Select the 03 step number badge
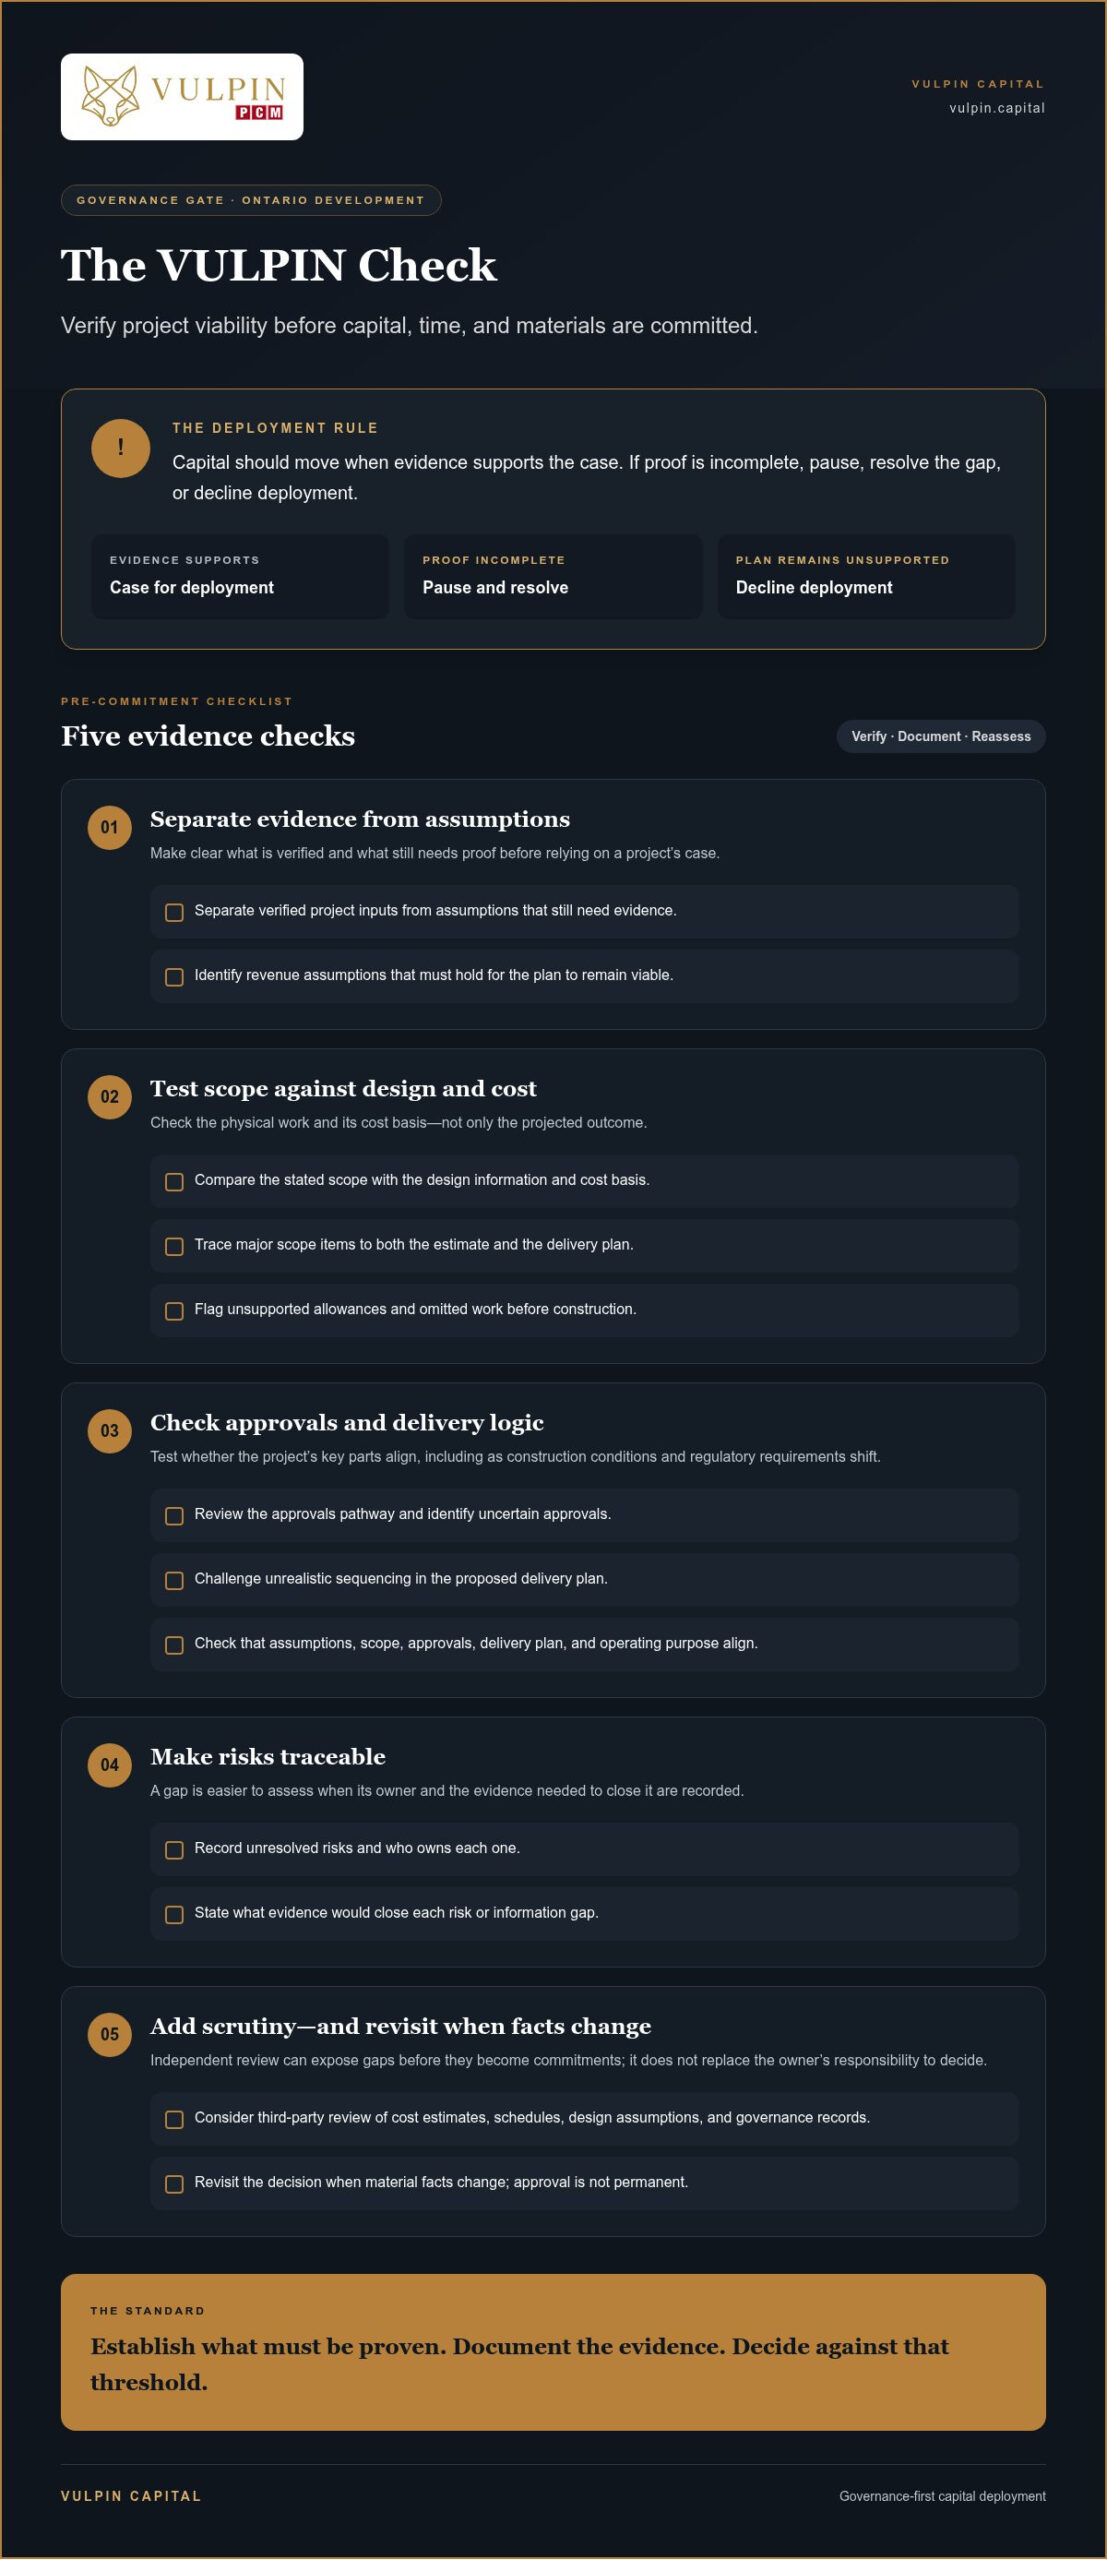Viewport: 1107px width, 2560px height. (x=110, y=1431)
